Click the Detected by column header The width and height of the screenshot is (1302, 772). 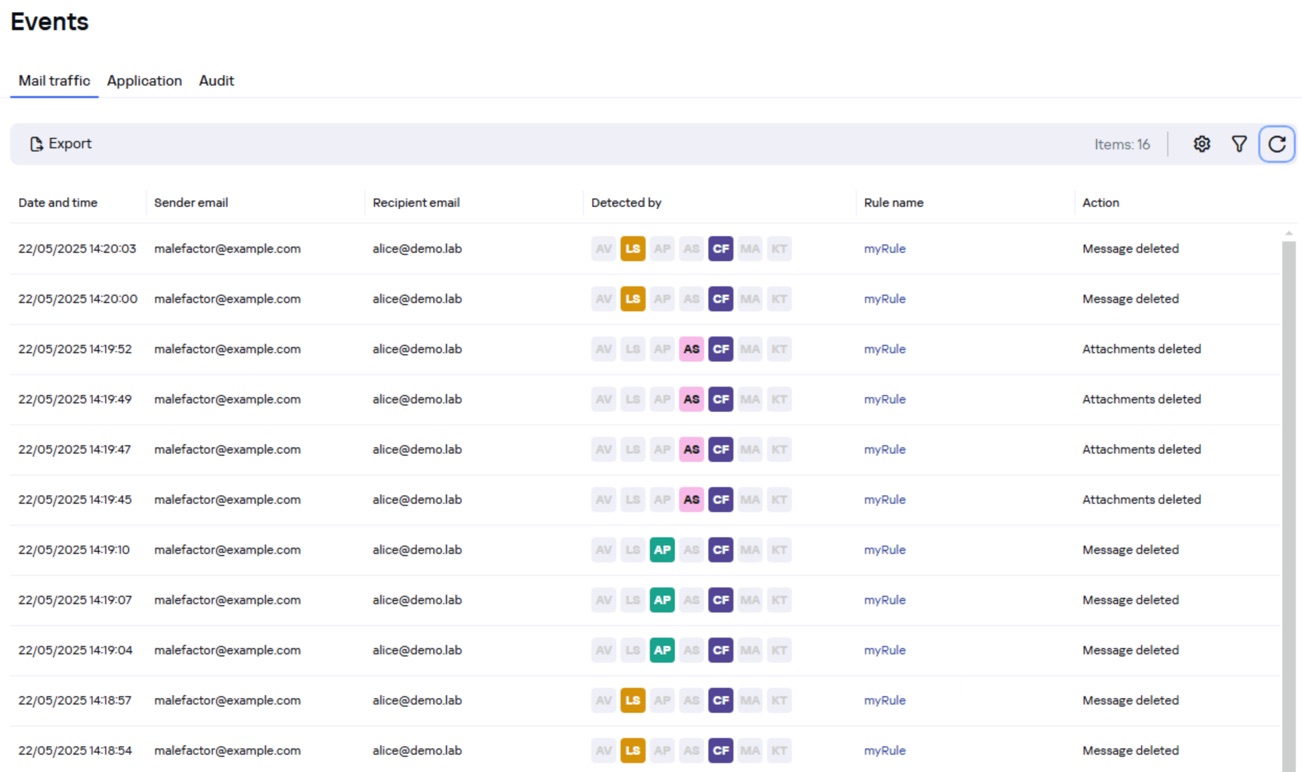(626, 203)
